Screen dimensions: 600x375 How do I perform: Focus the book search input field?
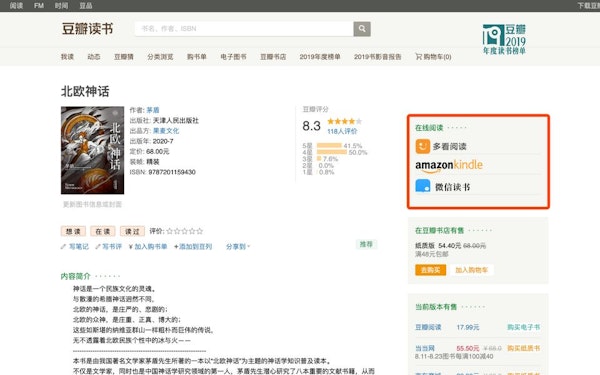tap(244, 29)
